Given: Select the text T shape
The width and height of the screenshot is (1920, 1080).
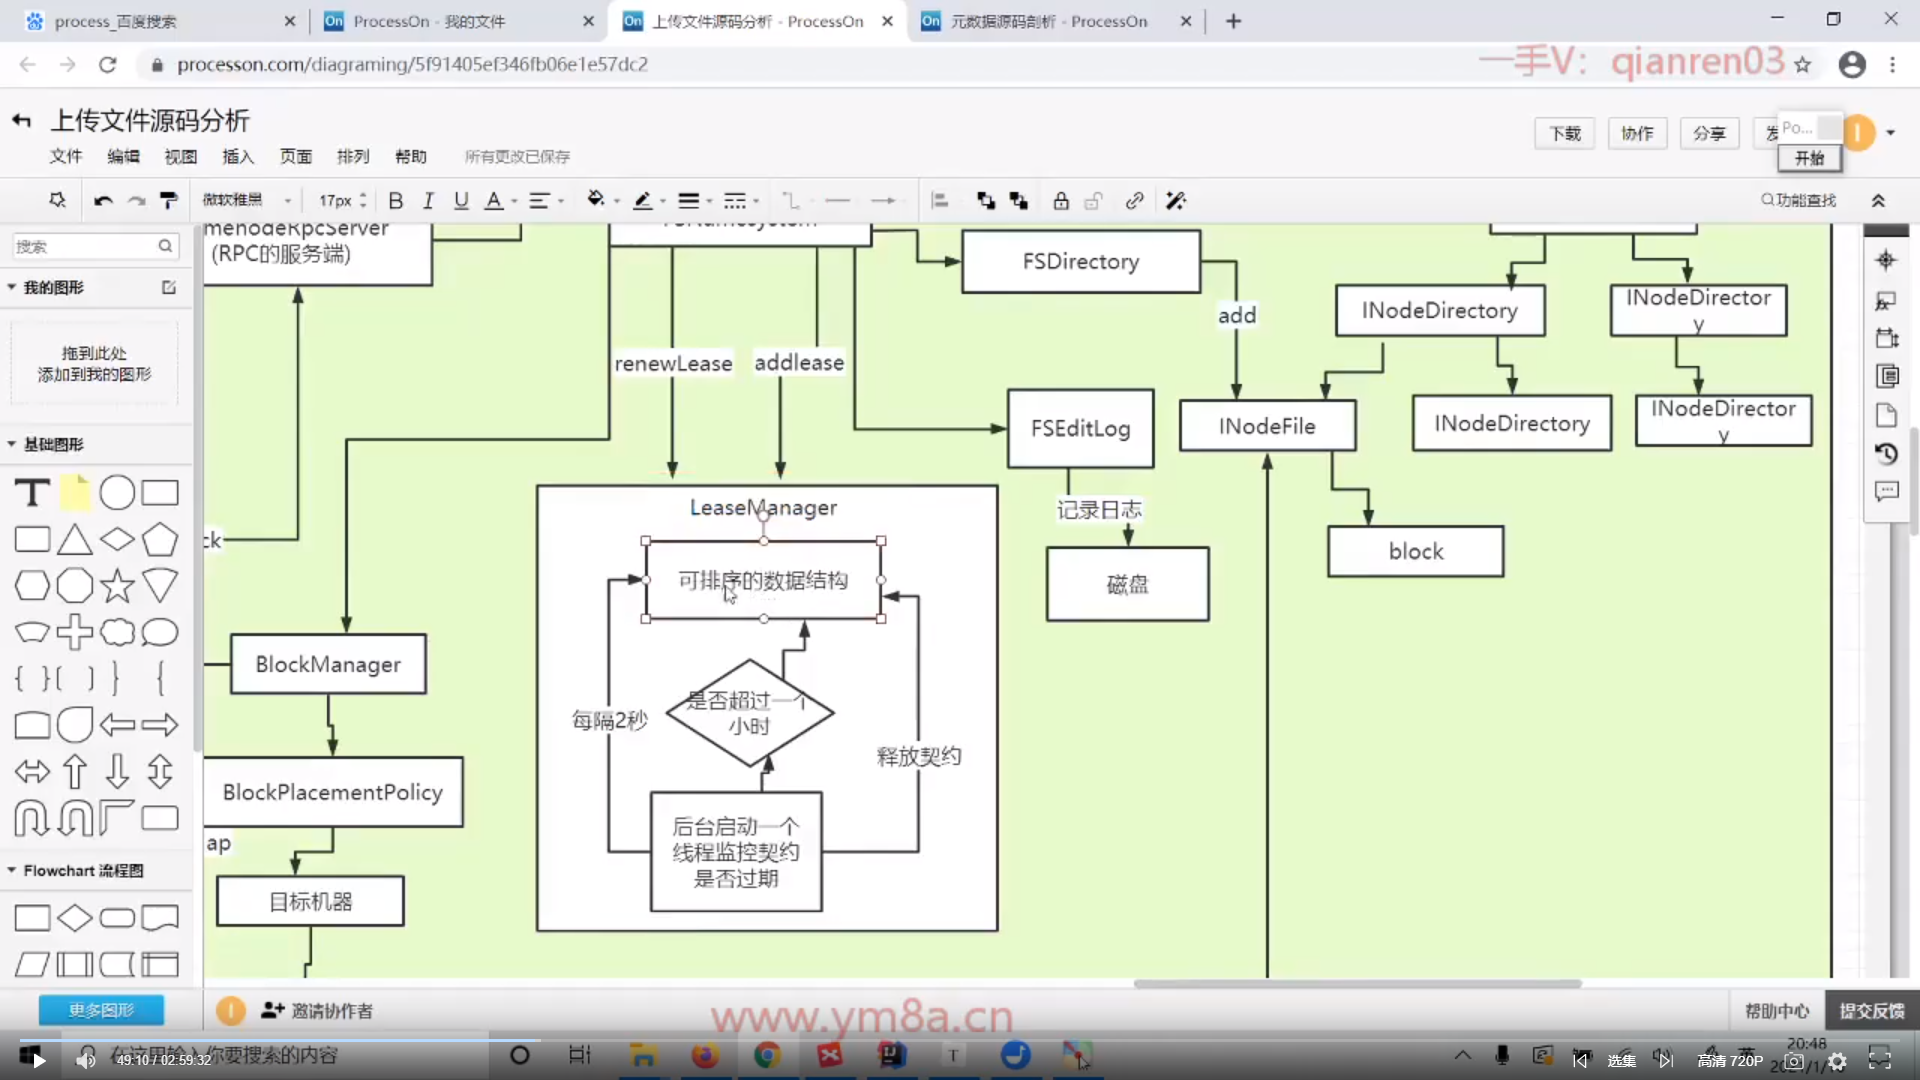Looking at the screenshot, I should tap(32, 493).
